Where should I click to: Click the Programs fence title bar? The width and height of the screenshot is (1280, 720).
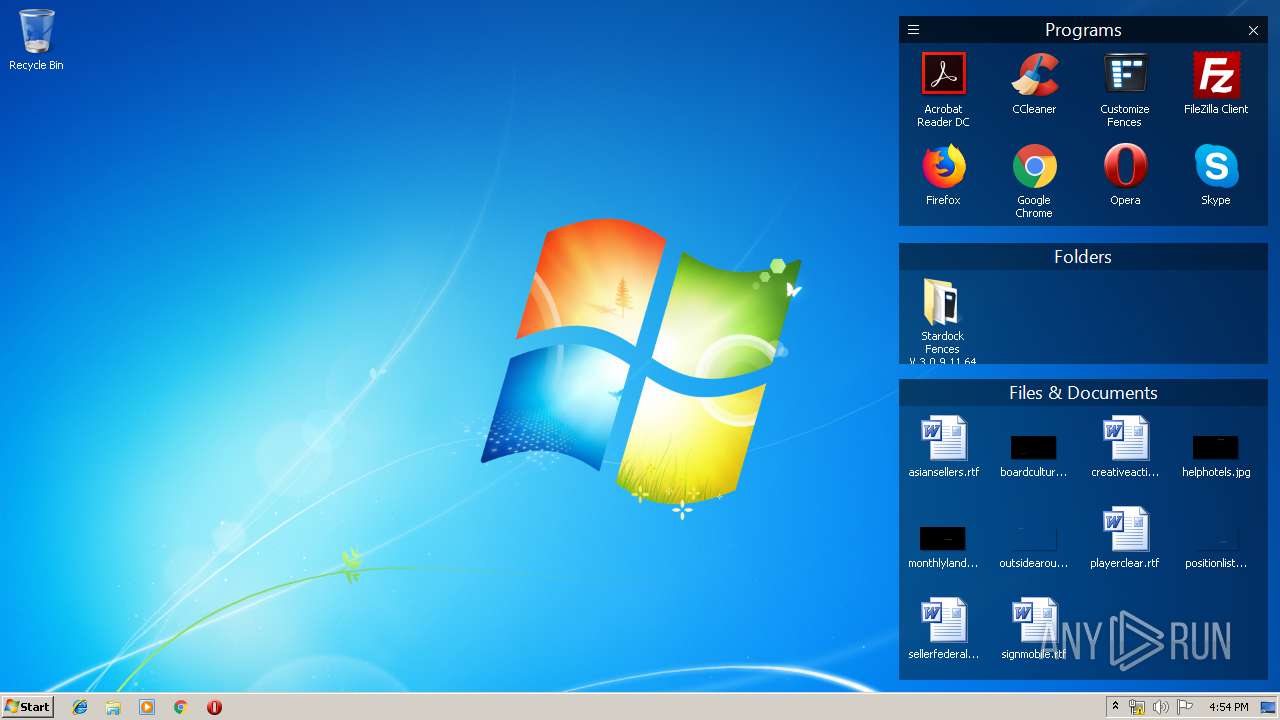pos(1083,30)
